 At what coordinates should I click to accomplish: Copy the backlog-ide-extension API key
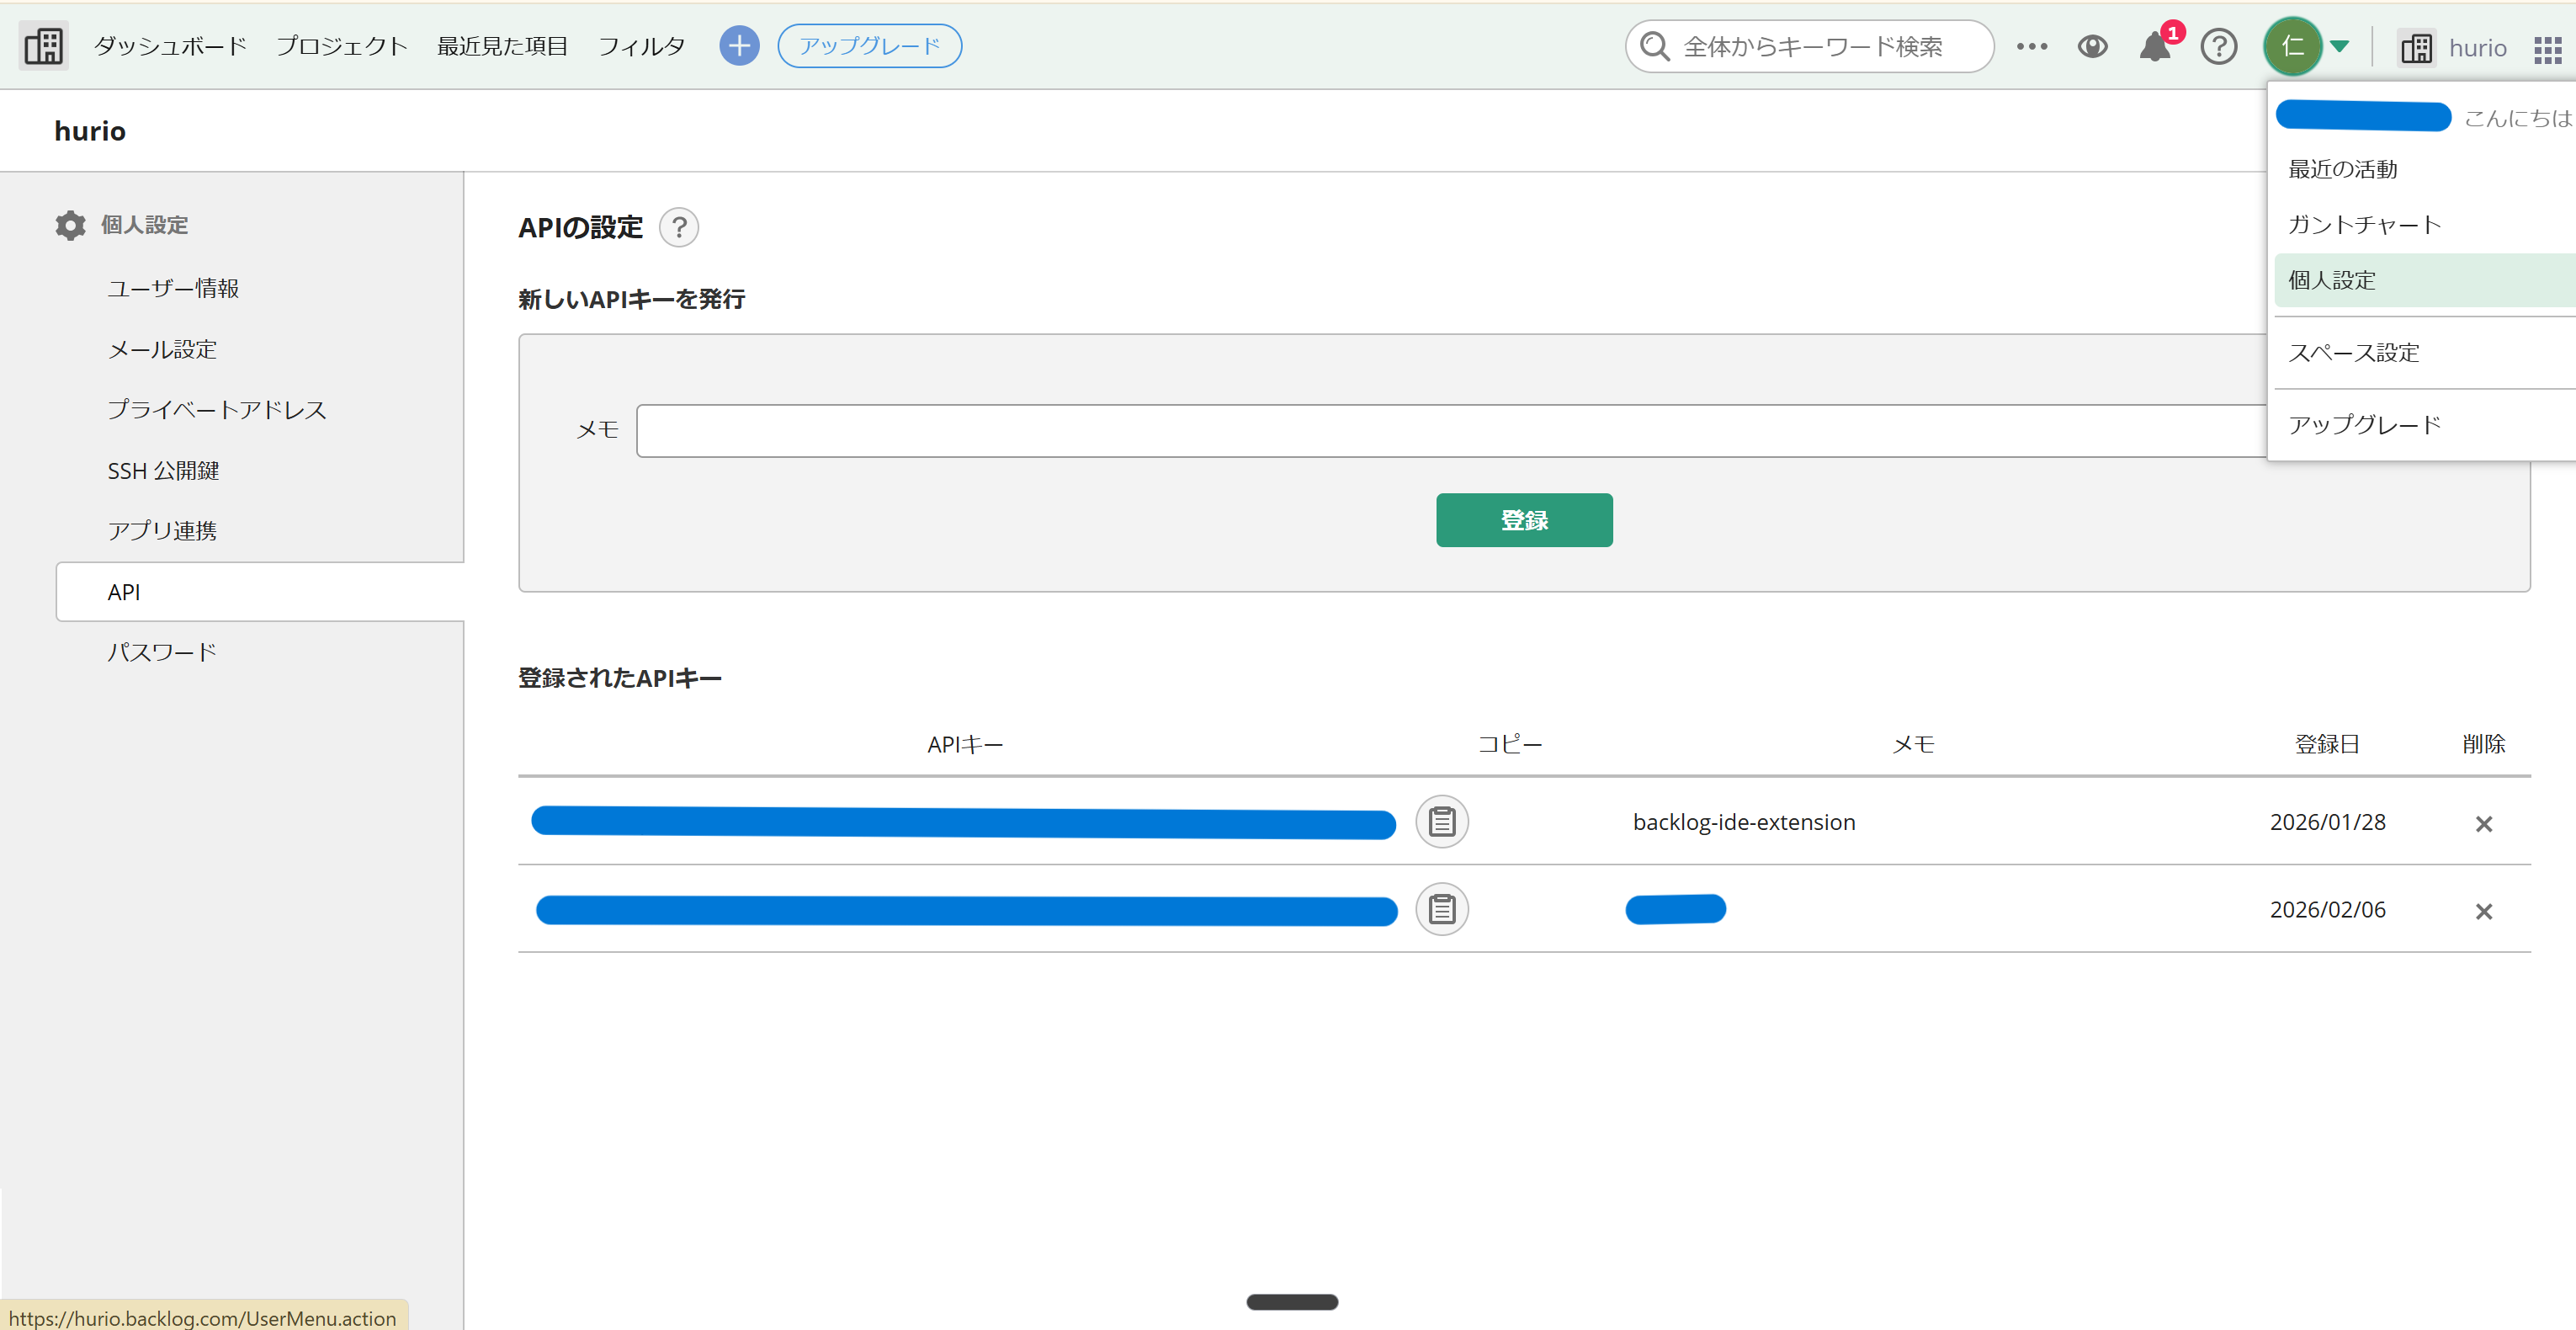click(x=1442, y=821)
